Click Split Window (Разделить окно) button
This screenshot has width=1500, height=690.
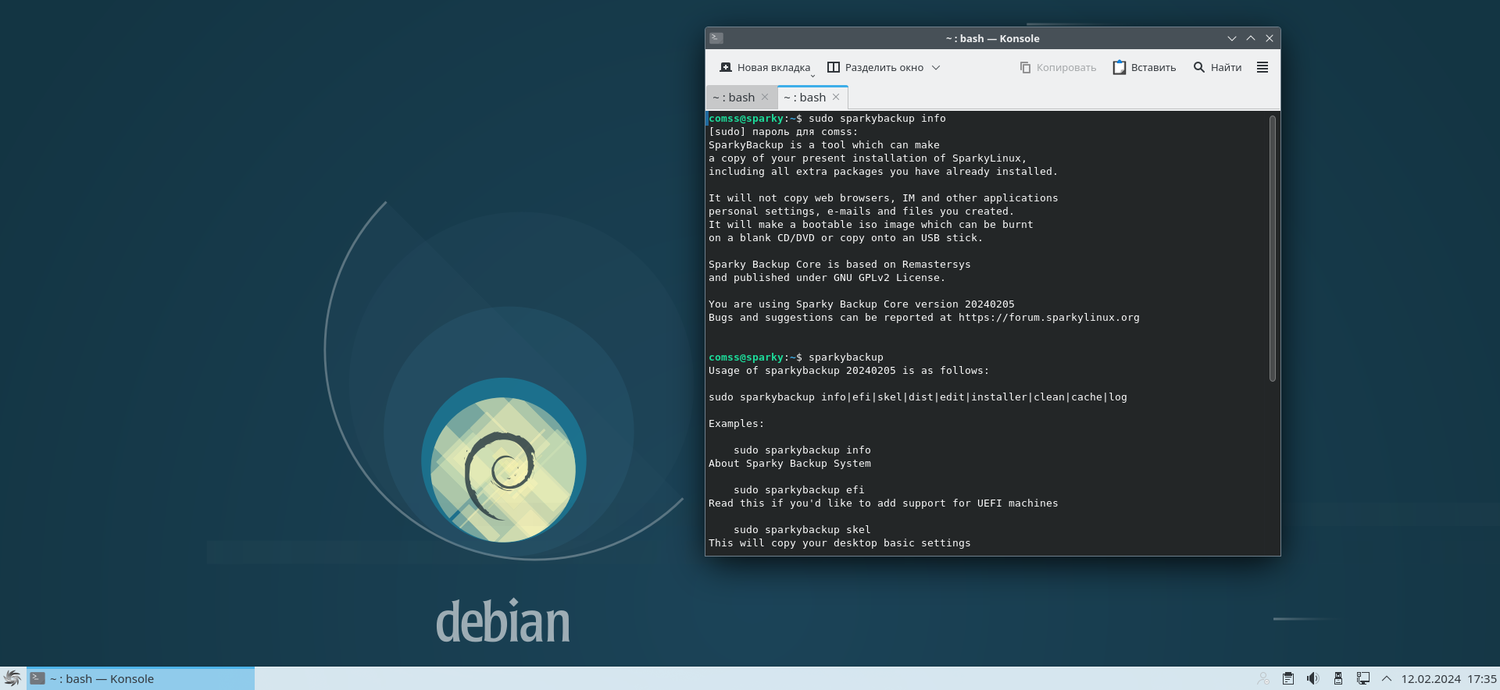[875, 67]
